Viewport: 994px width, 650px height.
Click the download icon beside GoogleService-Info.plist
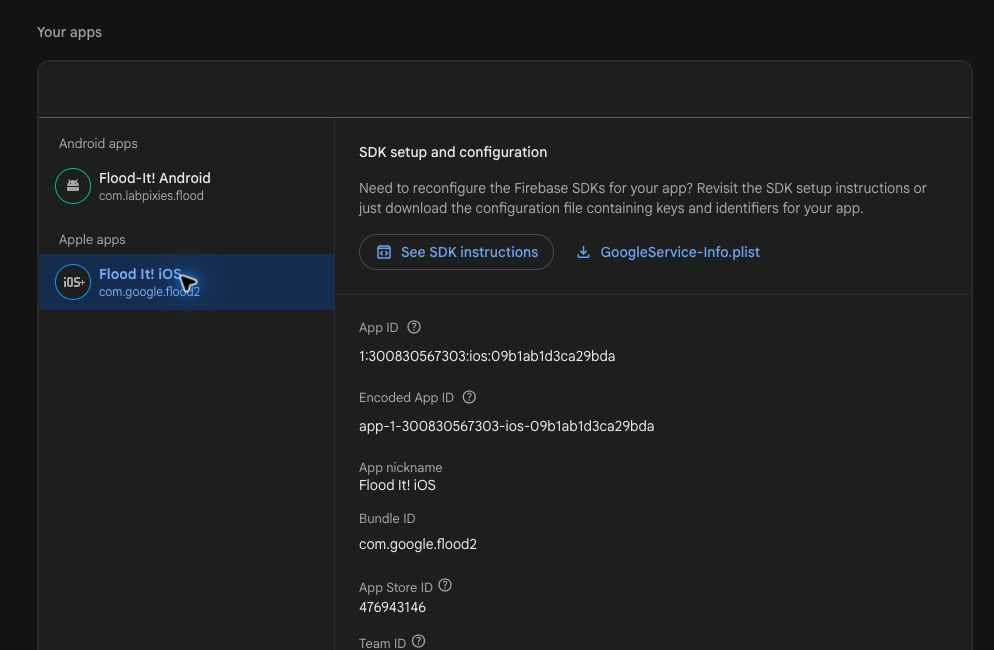pos(583,252)
